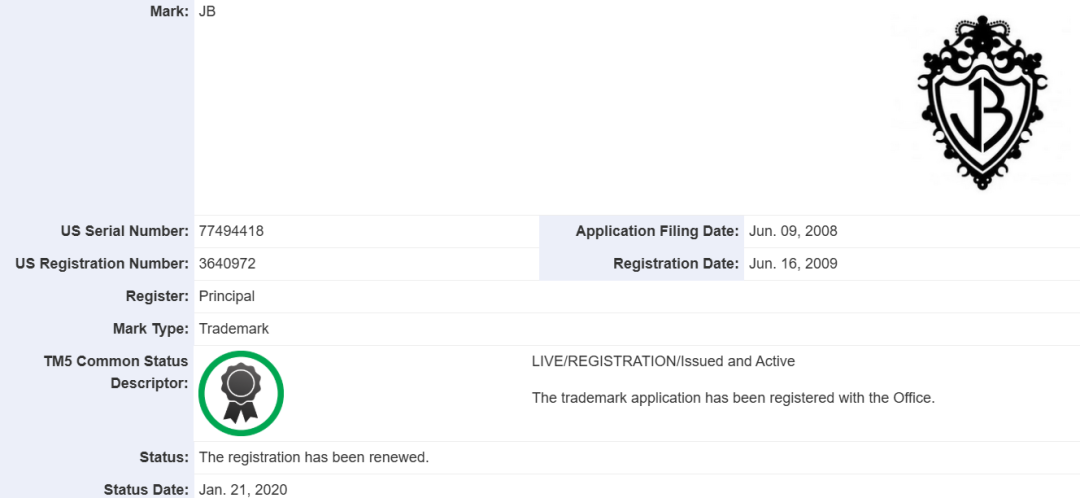Select the "Application Filing Date:" label

coord(657,231)
